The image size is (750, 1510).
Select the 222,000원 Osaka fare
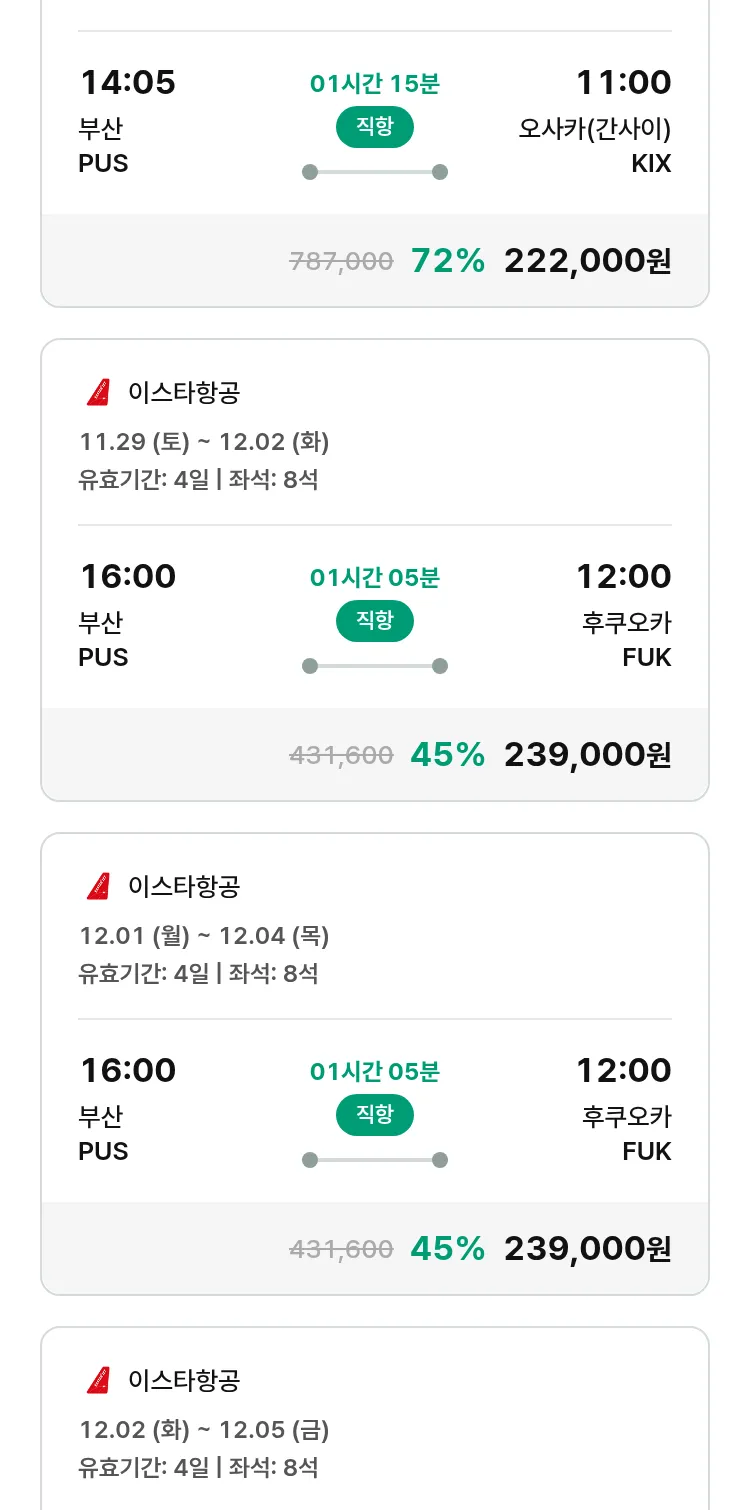[587, 261]
